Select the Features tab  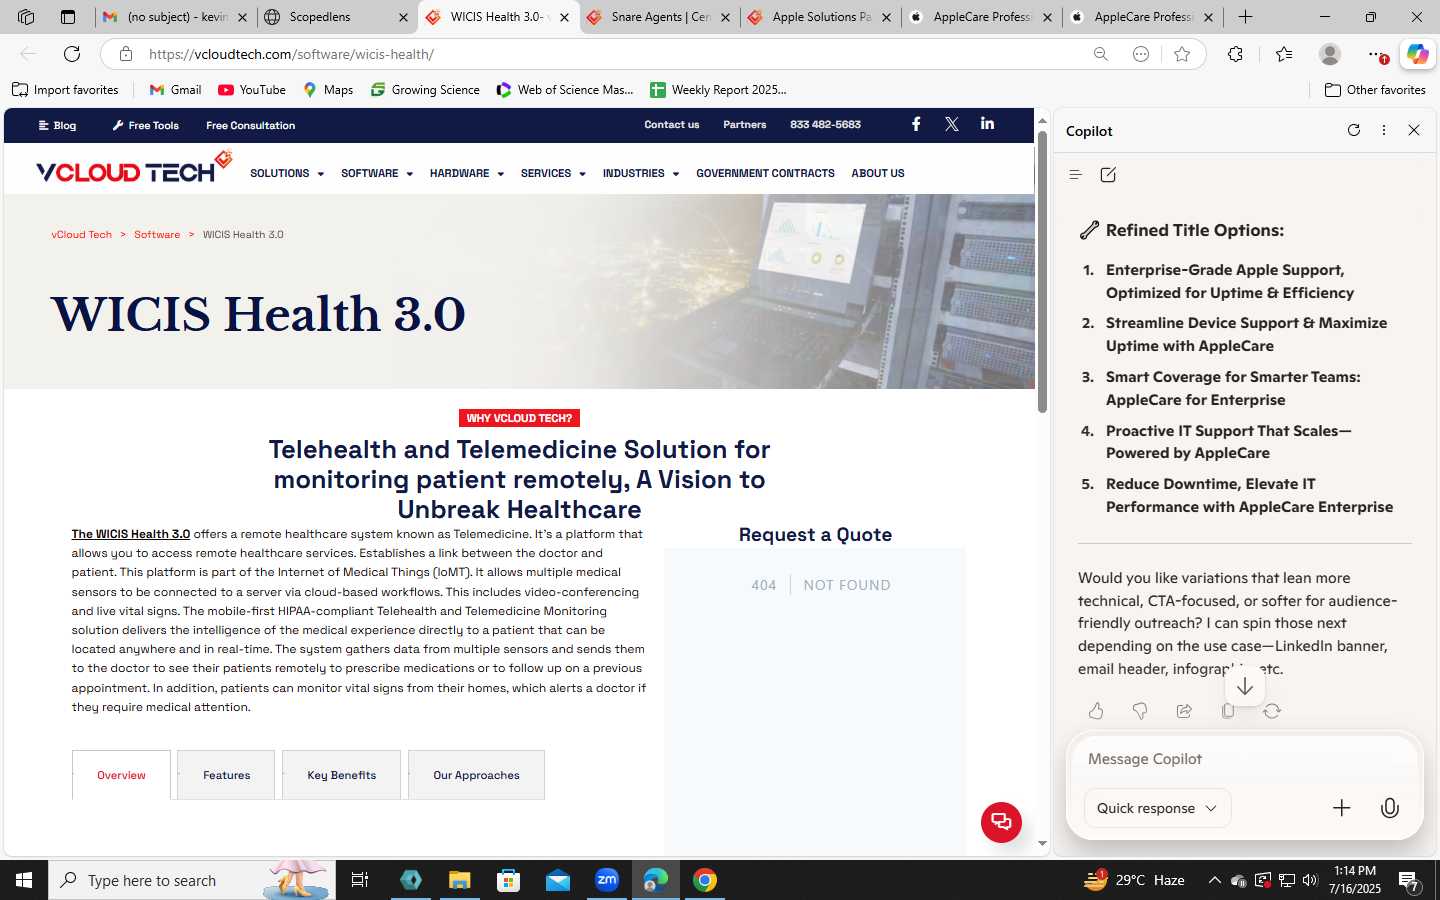pos(226,775)
